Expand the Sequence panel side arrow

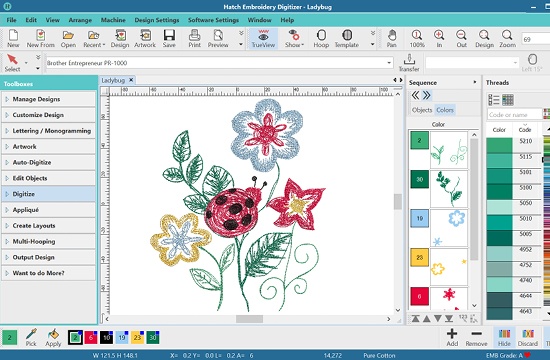pos(475,82)
